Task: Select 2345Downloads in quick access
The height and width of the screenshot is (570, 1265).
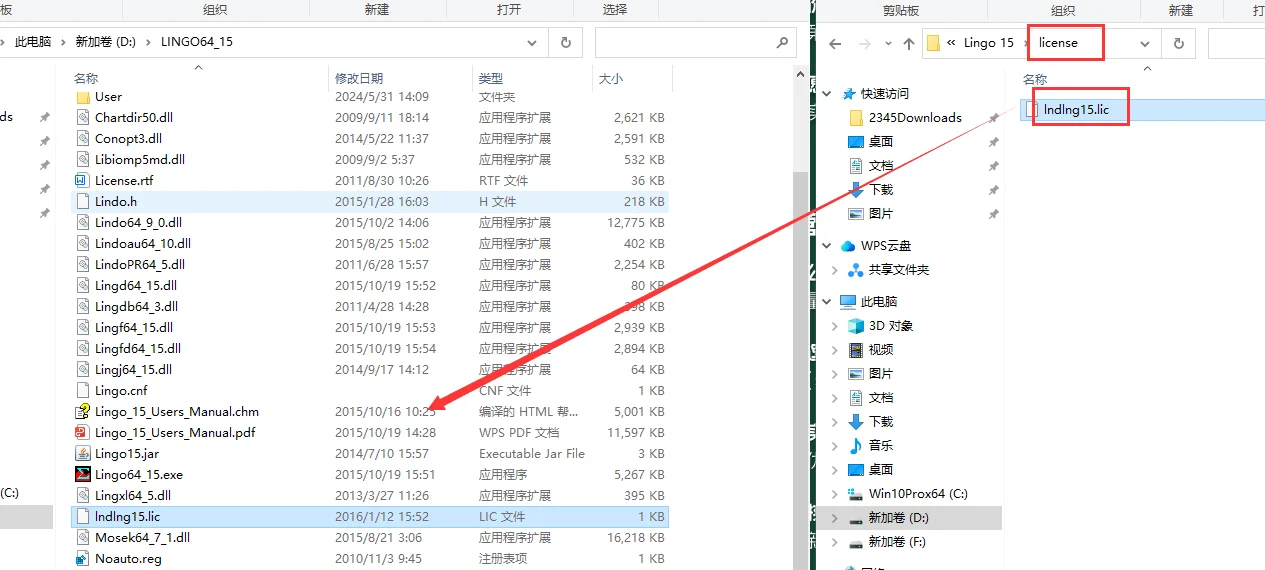Action: click(914, 118)
